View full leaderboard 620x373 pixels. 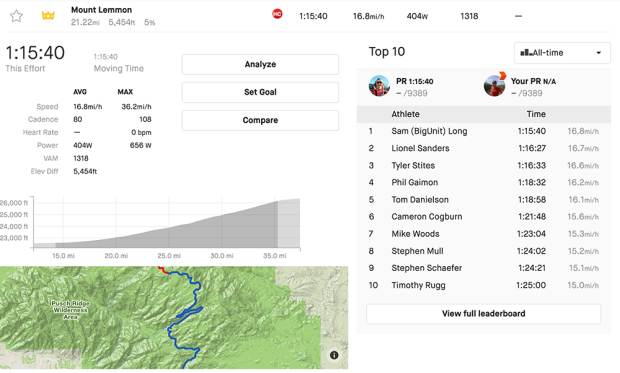point(484,314)
